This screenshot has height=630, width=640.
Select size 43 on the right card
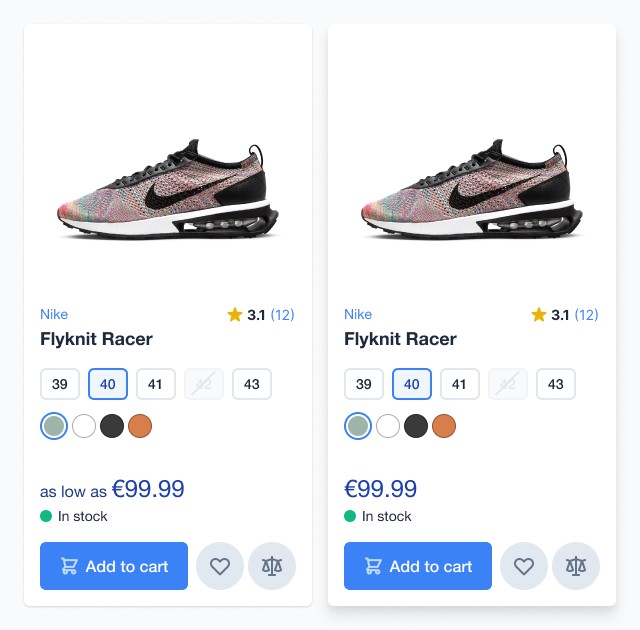[x=556, y=384]
